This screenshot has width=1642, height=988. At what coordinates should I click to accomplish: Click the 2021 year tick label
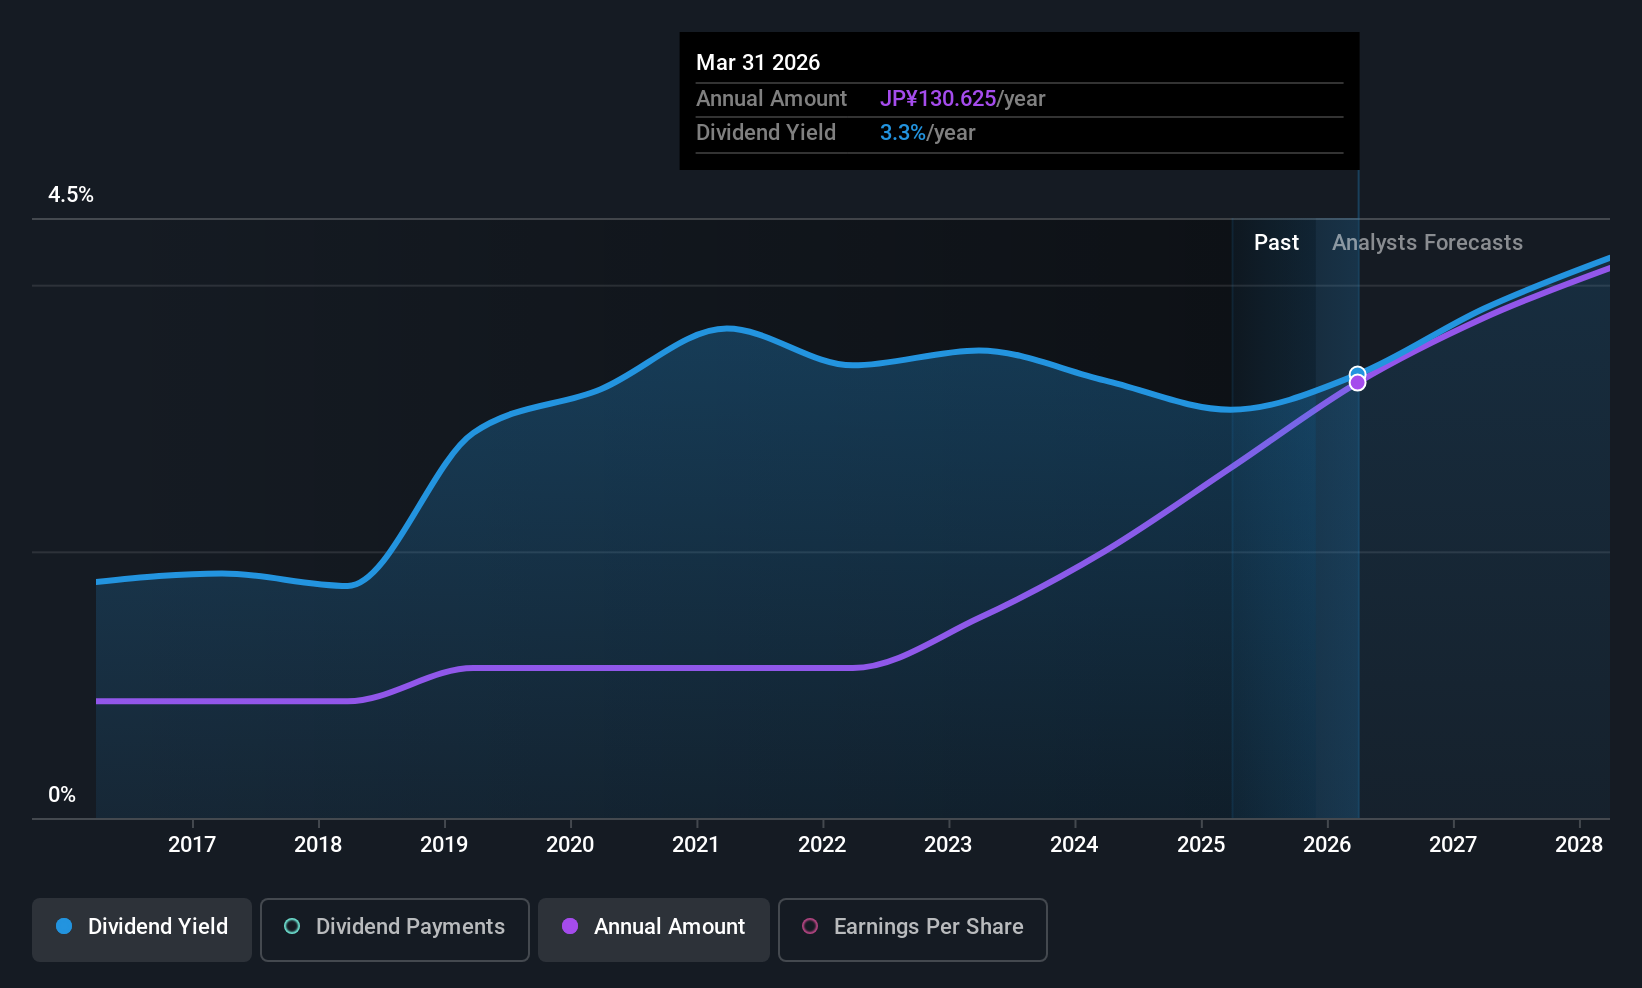696,845
